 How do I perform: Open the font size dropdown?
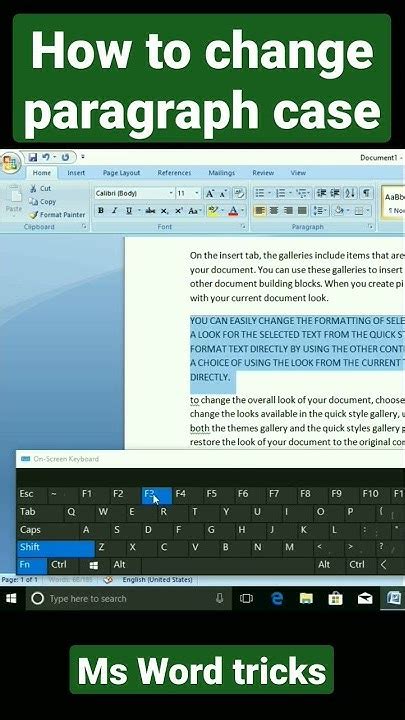[197, 193]
